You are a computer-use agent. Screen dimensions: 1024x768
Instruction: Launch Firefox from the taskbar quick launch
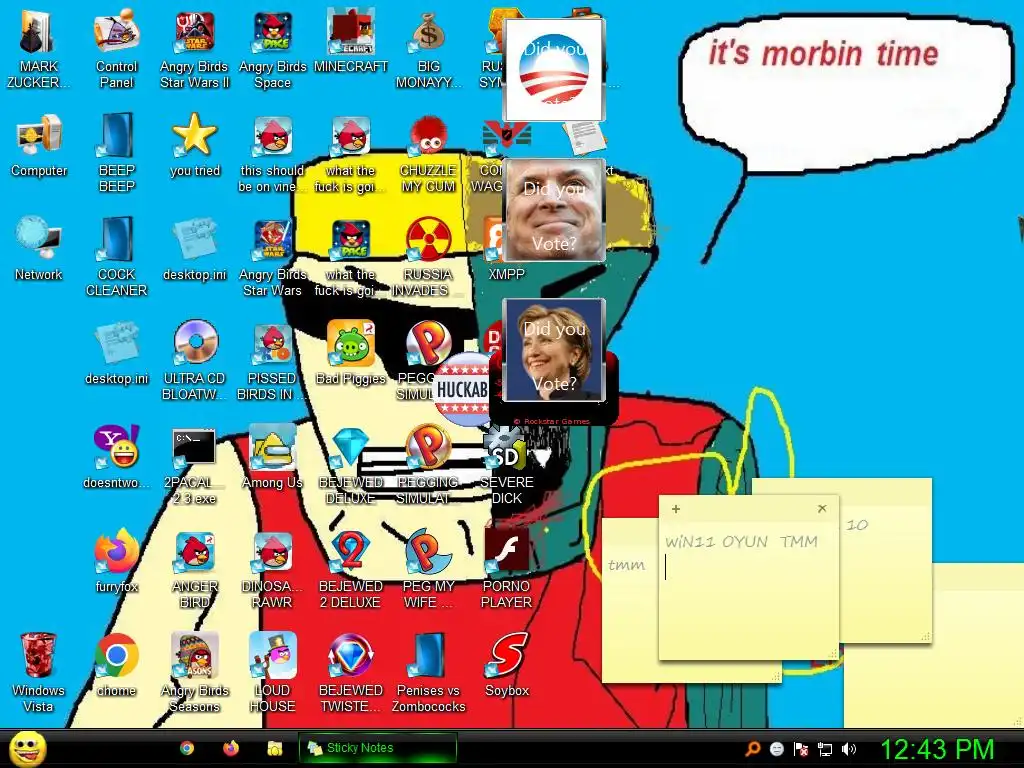[x=231, y=748]
